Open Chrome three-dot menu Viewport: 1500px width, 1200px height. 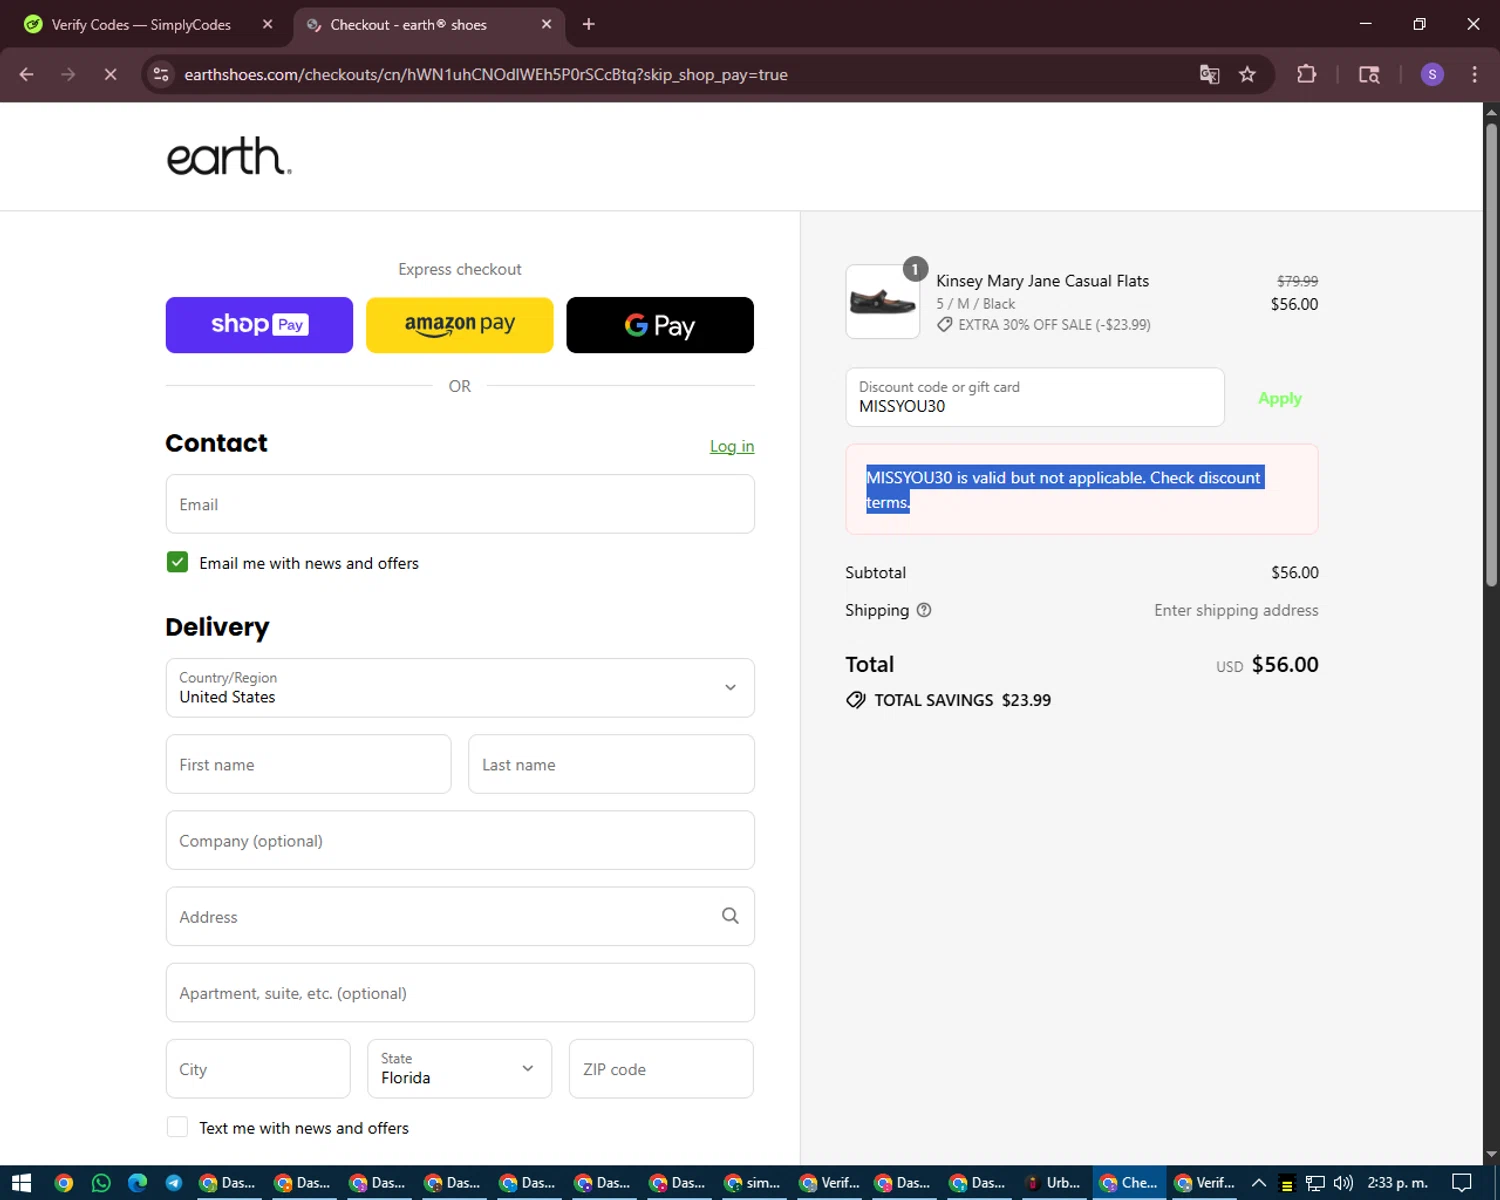(x=1474, y=75)
